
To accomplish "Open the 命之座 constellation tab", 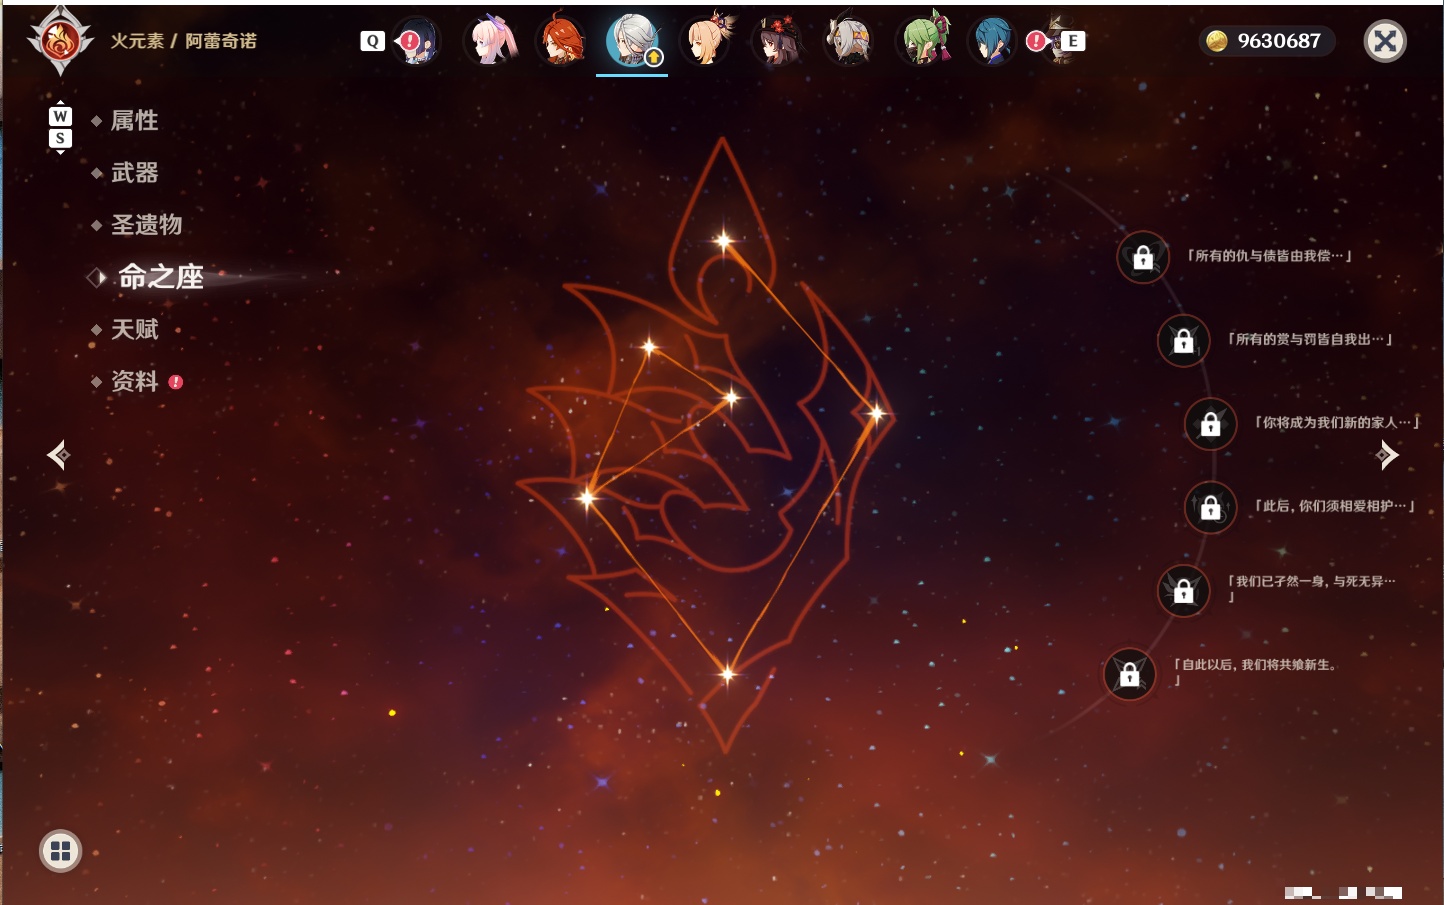I will (x=160, y=277).
